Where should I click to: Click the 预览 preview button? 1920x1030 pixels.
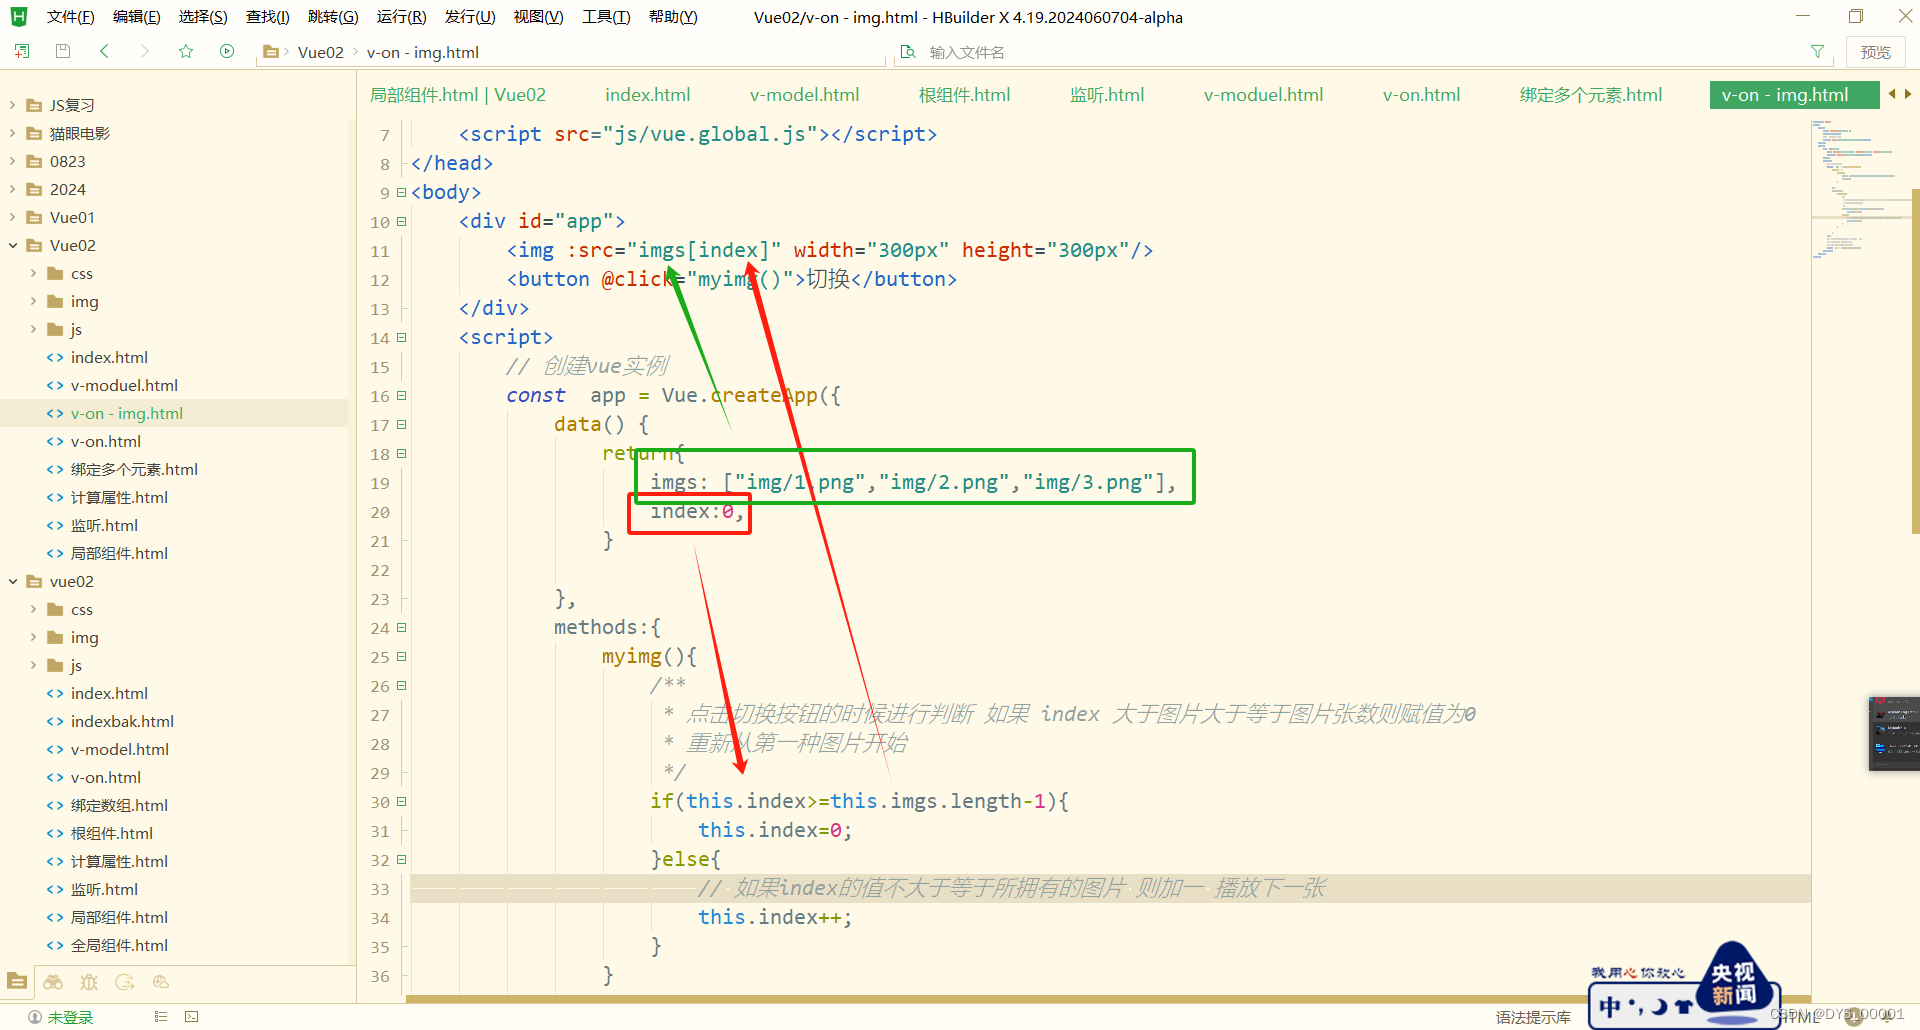tap(1875, 52)
